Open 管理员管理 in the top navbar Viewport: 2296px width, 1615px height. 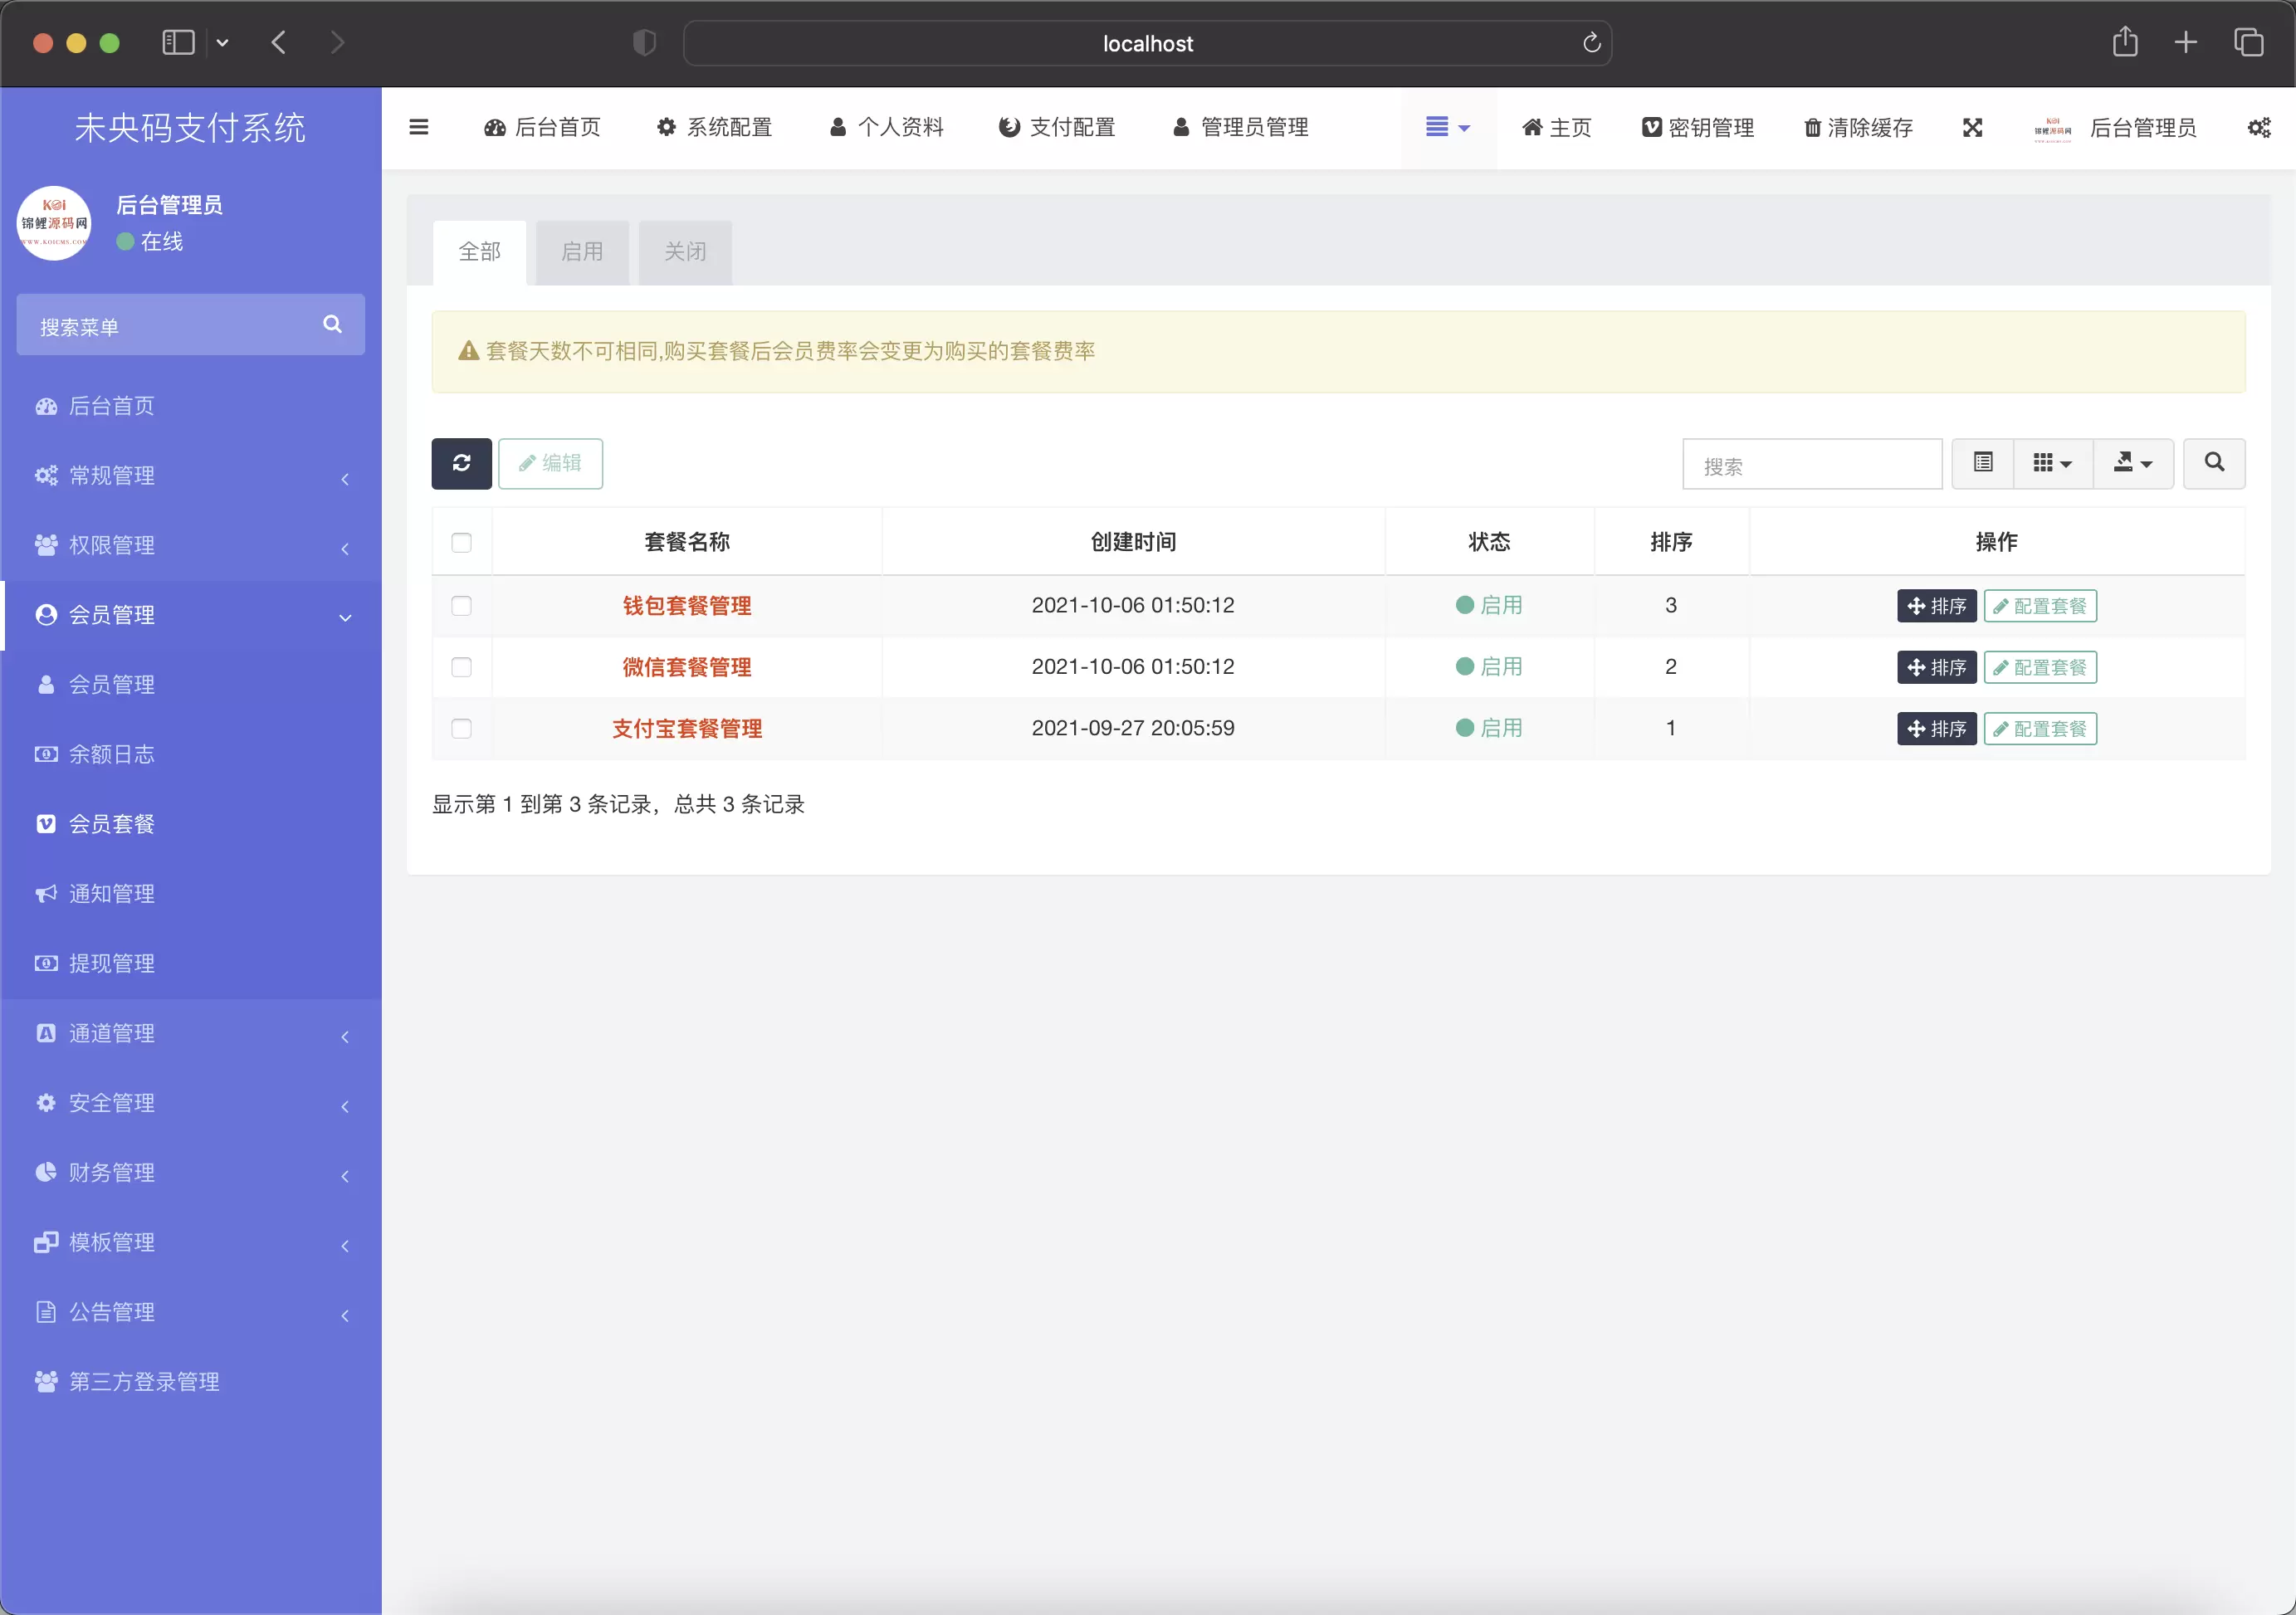point(1240,127)
